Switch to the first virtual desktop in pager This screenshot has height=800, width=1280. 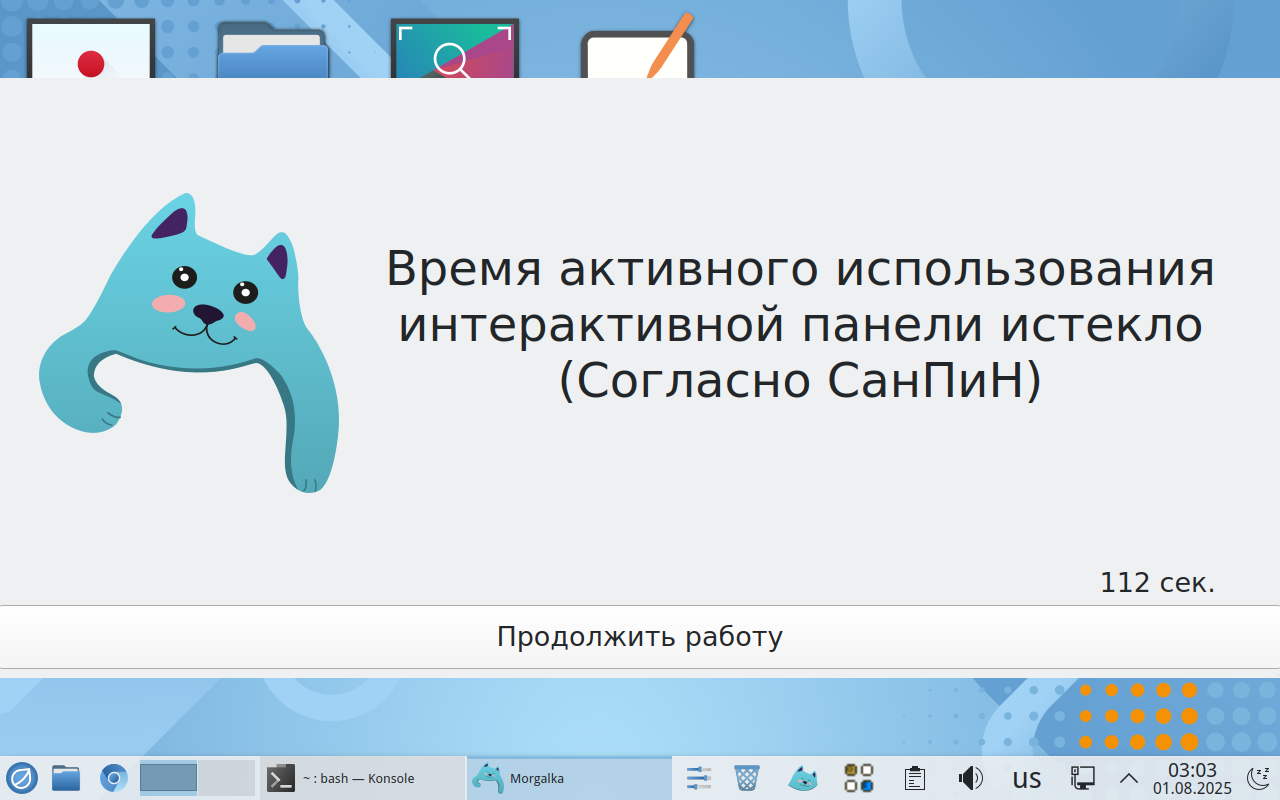point(168,777)
